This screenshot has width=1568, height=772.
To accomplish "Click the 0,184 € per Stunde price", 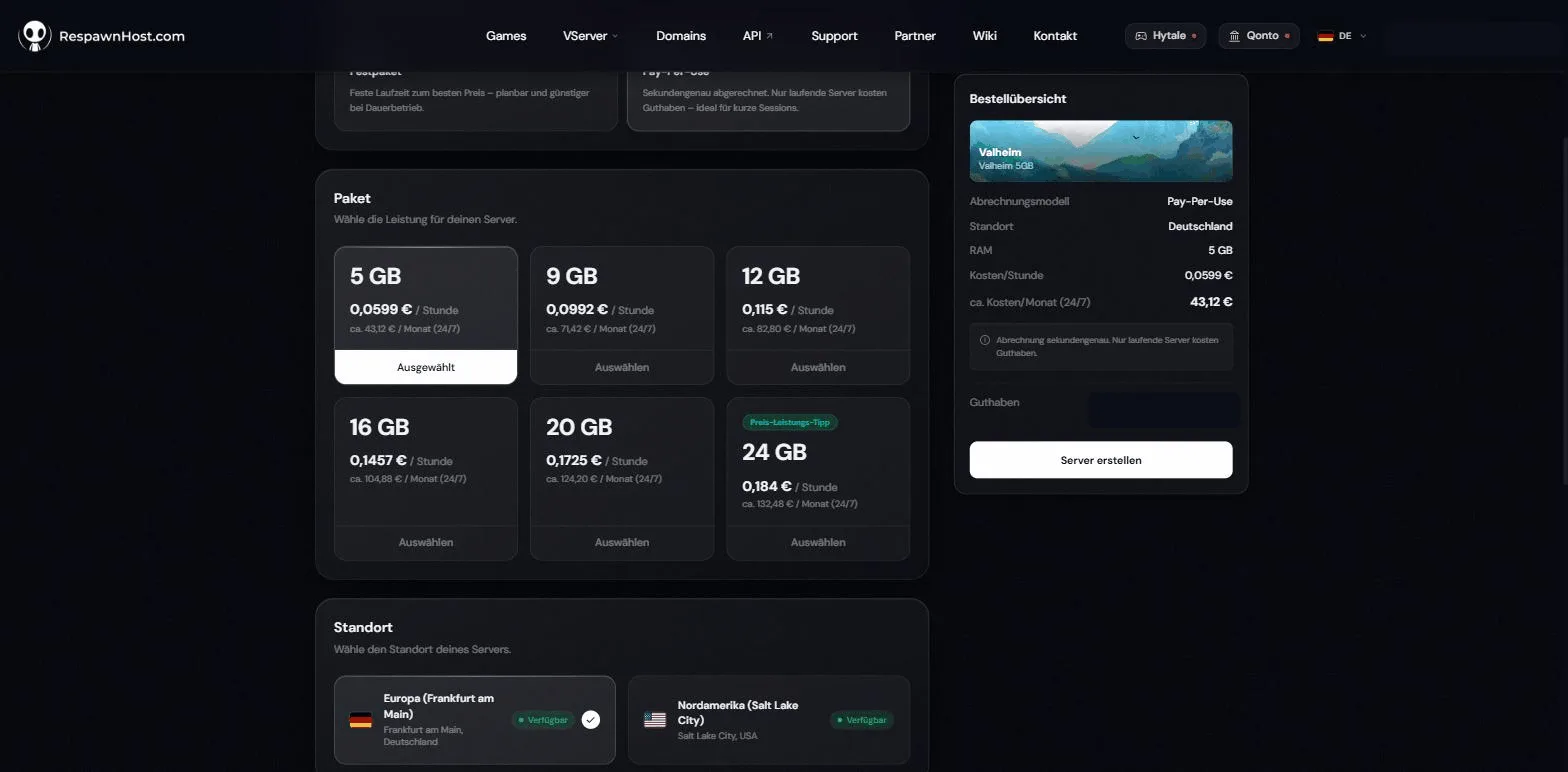I will (x=790, y=486).
